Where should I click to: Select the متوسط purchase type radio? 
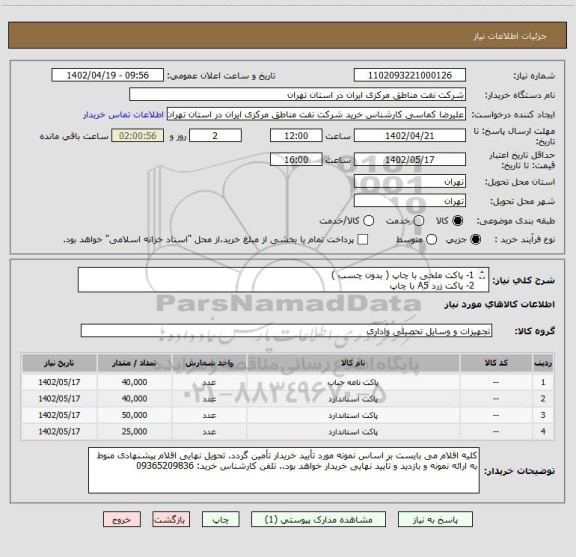[x=431, y=240]
